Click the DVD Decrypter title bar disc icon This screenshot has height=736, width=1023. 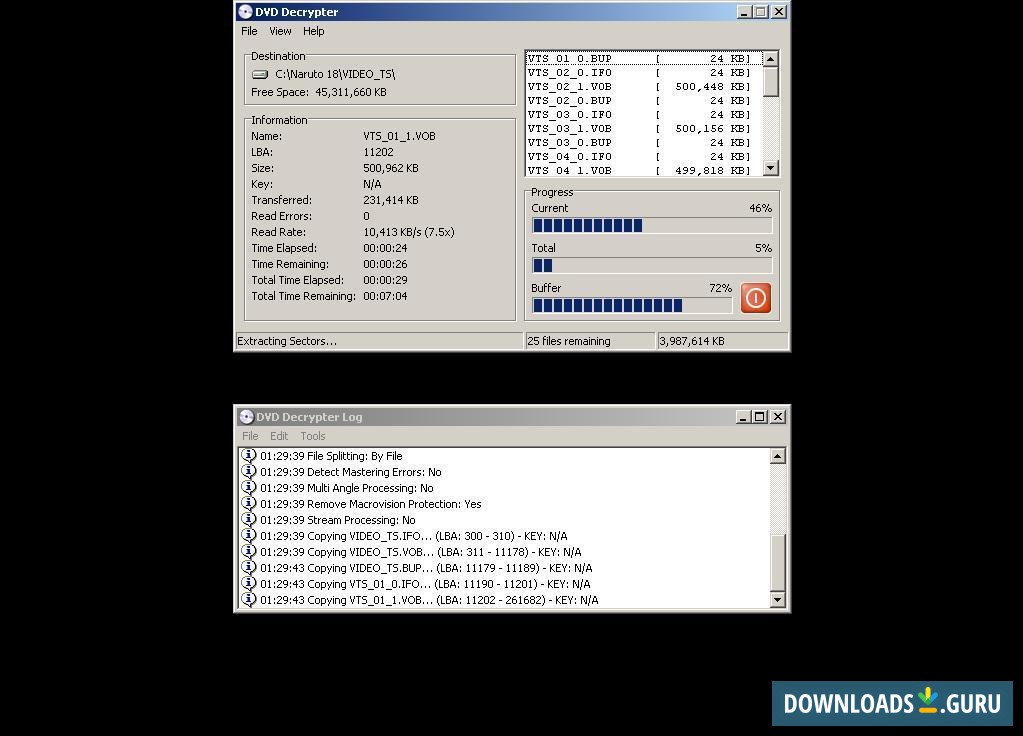(245, 12)
